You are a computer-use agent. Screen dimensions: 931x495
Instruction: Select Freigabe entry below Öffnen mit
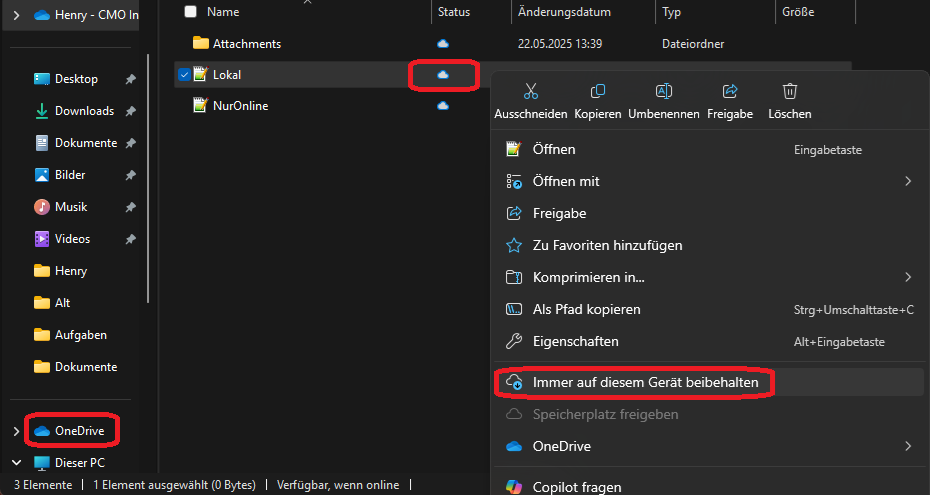coord(709,213)
